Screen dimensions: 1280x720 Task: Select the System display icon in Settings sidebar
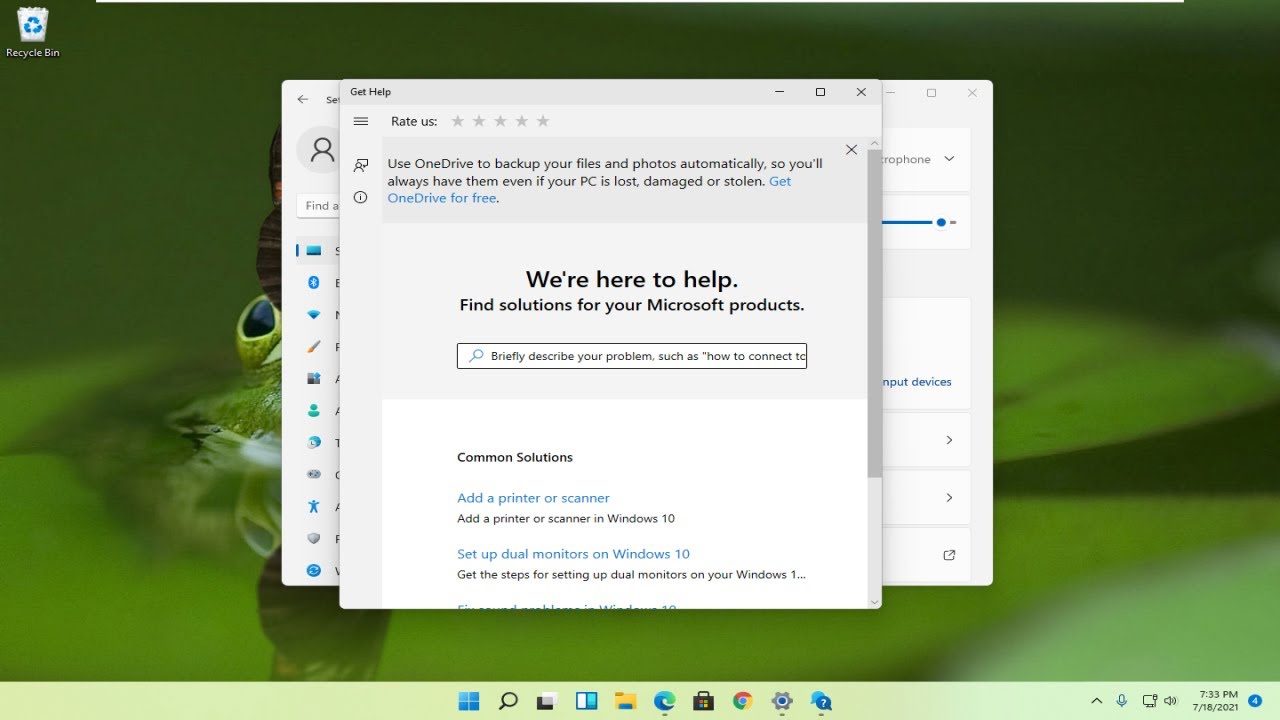click(314, 251)
